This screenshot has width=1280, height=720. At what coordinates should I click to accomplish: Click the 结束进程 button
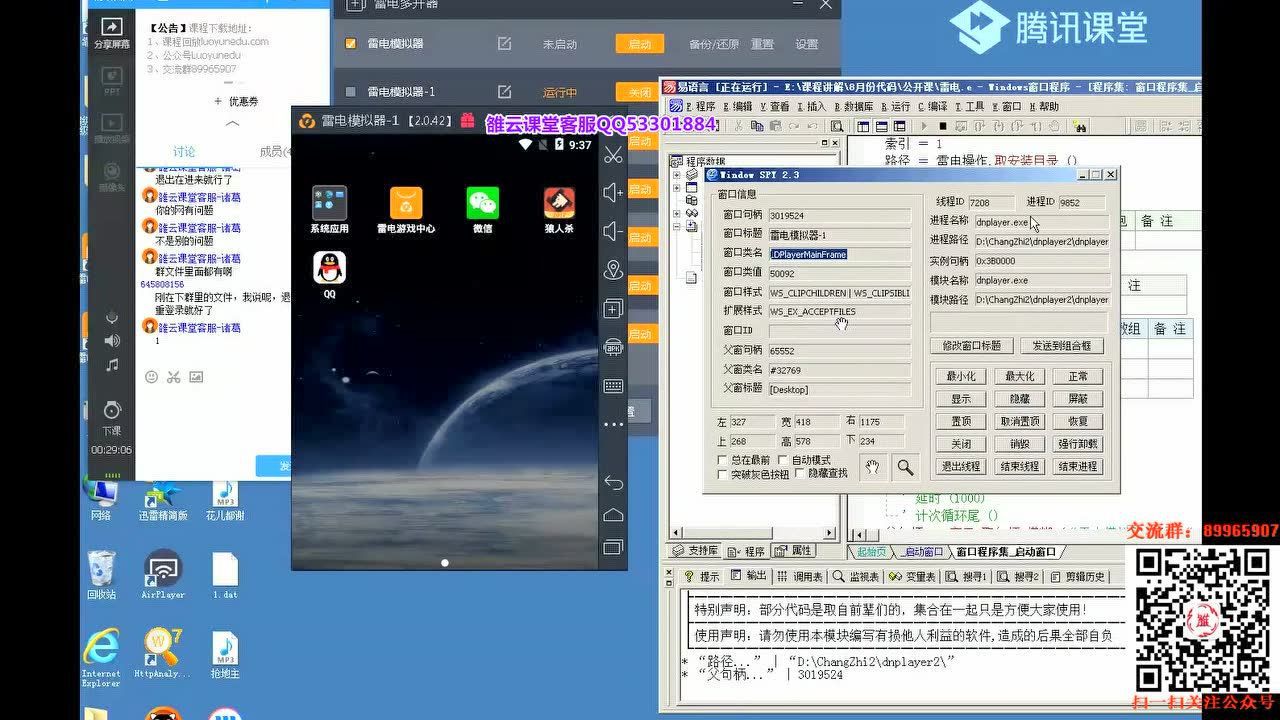click(1078, 466)
